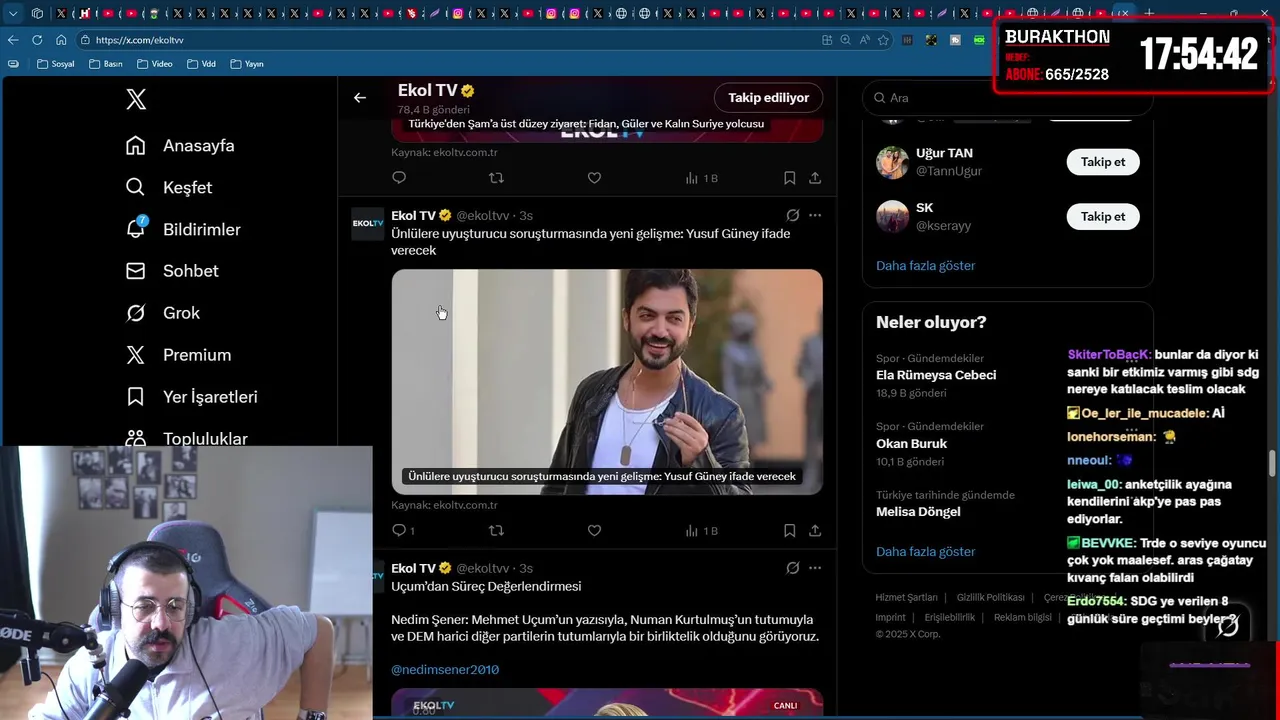1280x720 pixels.
Task: Open the workspaces icon beside the tabs
Action: (37, 14)
